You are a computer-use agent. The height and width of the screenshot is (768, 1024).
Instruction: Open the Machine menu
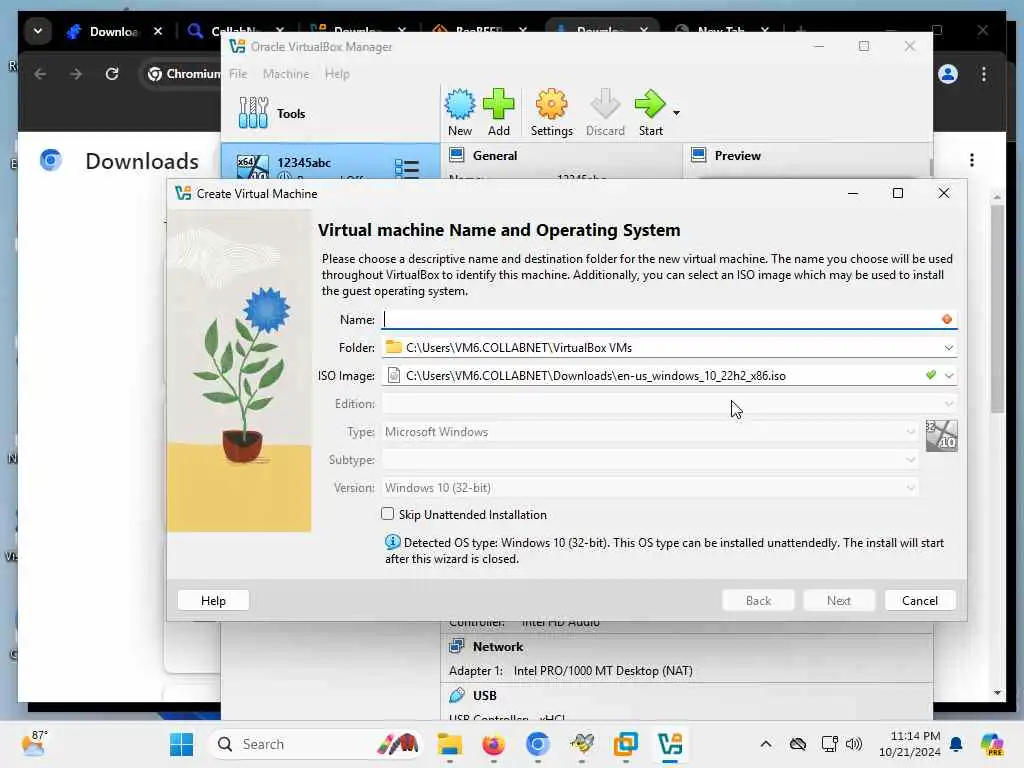(x=286, y=74)
